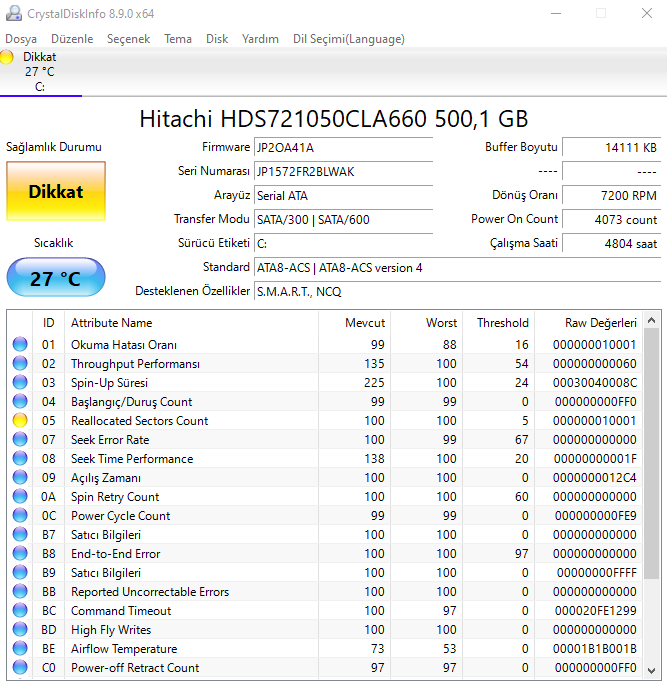This screenshot has height=687, width=667.
Task: Click the blue status icon for Spin Retry Count
Action: (x=20, y=496)
